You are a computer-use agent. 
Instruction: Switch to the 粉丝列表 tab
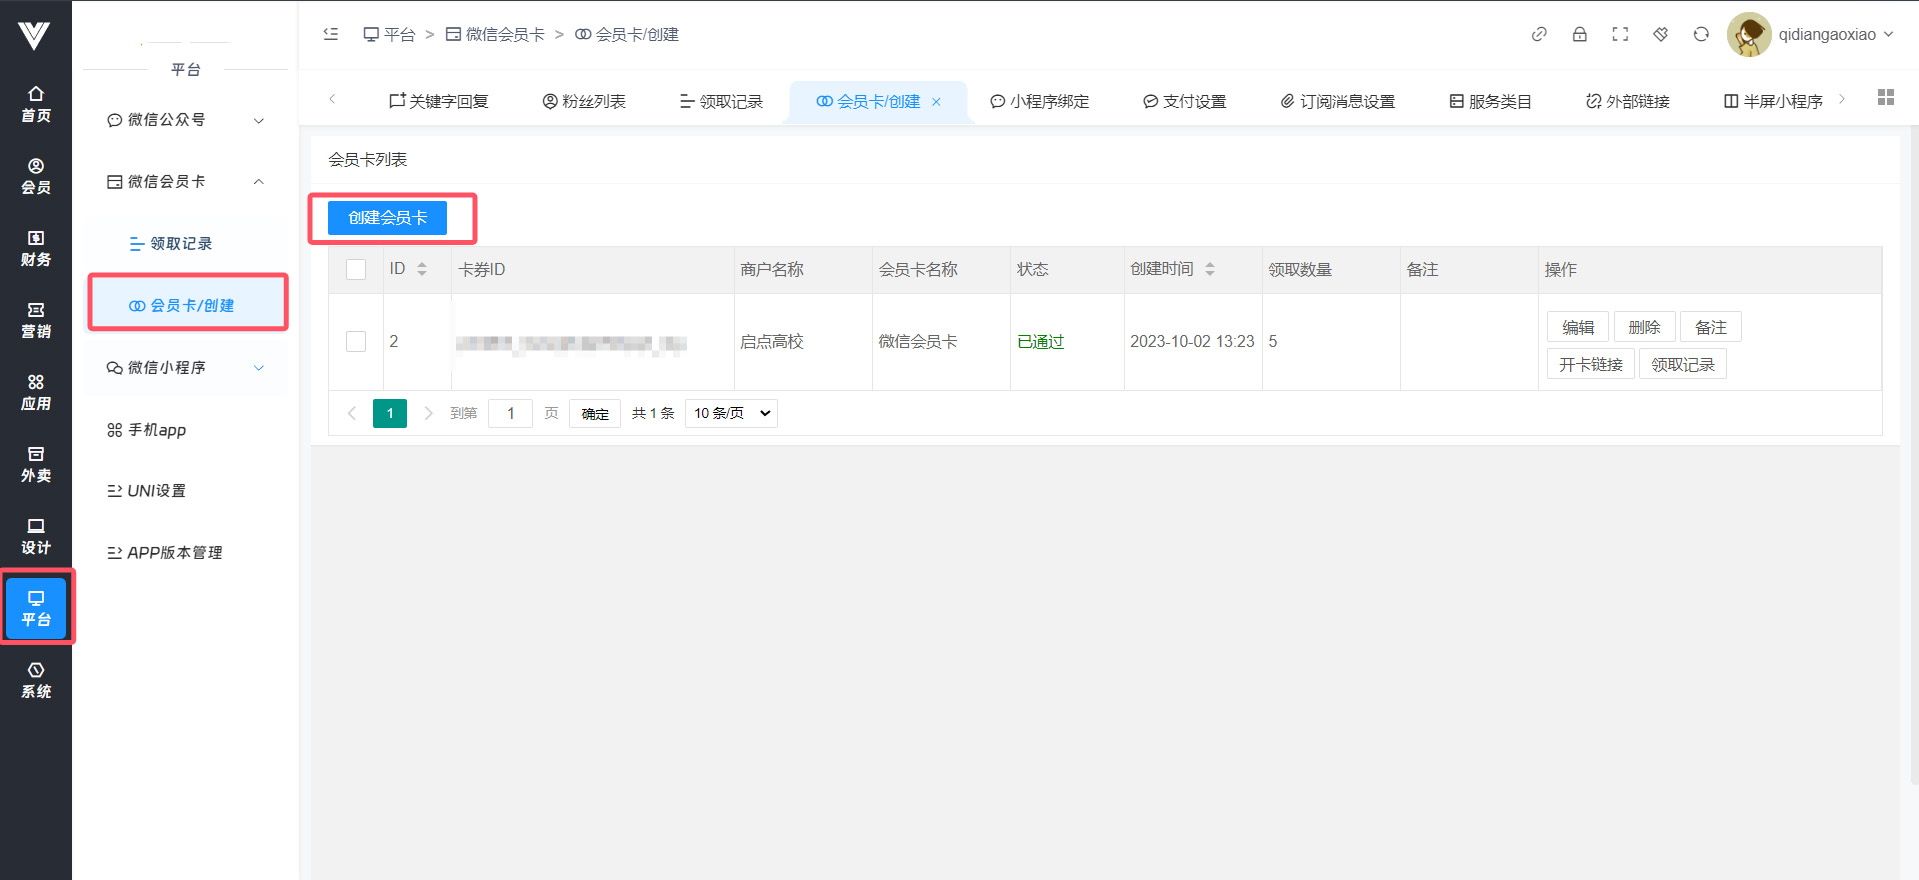(x=584, y=101)
